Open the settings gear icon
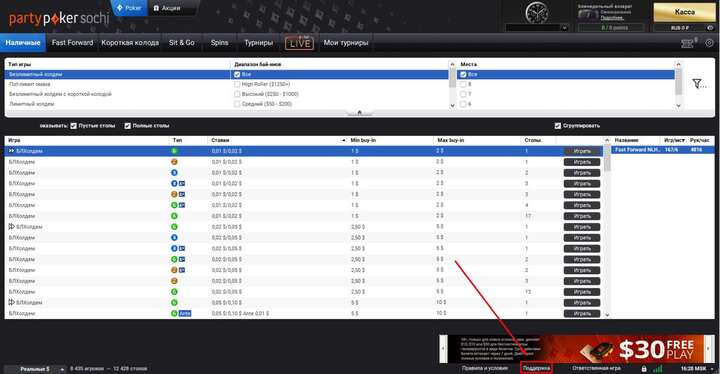 pyautogui.click(x=709, y=43)
